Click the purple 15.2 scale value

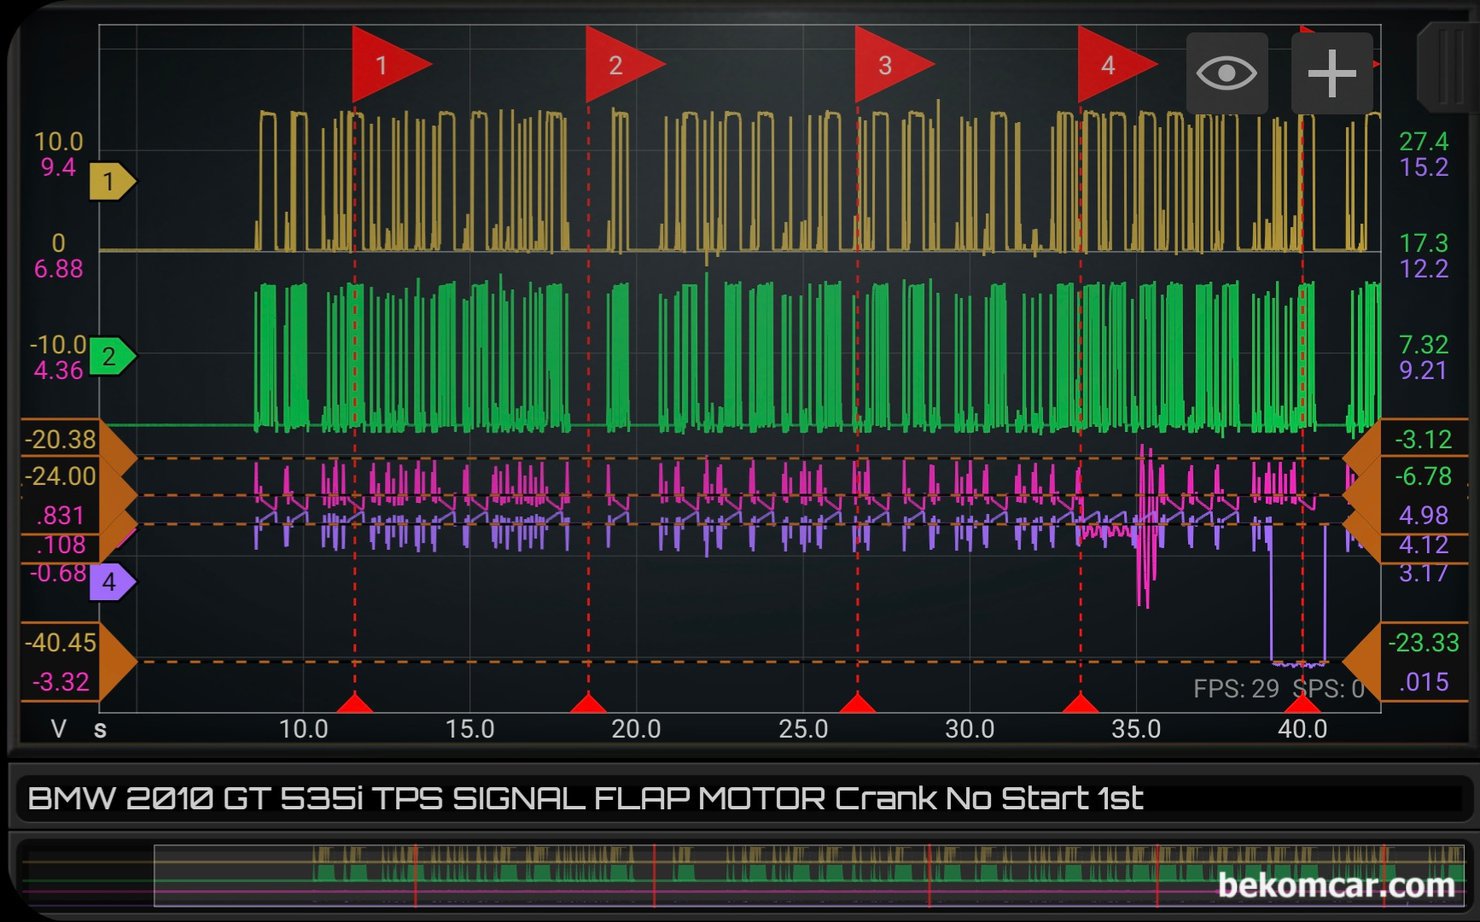click(x=1424, y=168)
